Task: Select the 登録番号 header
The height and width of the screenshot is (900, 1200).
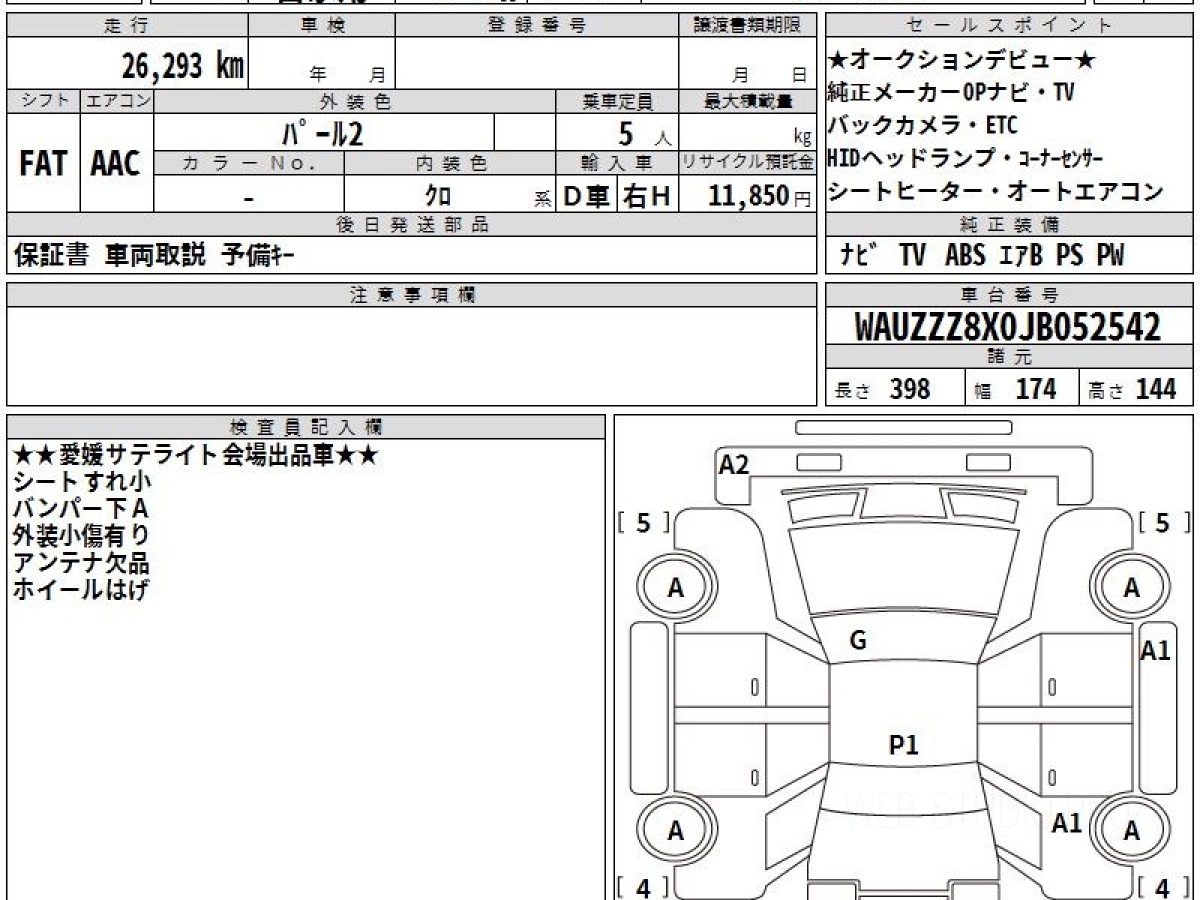Action: click(x=537, y=26)
